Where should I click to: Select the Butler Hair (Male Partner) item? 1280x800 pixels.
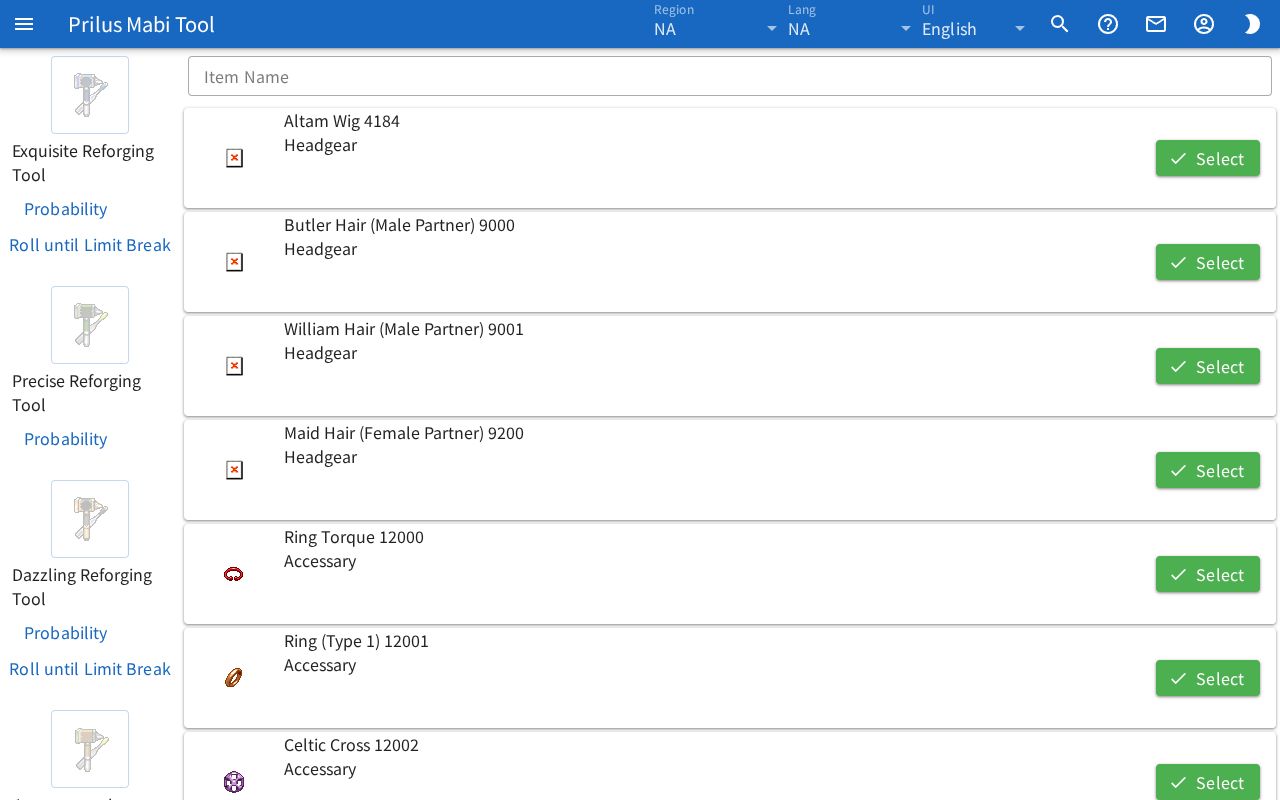coord(1208,262)
